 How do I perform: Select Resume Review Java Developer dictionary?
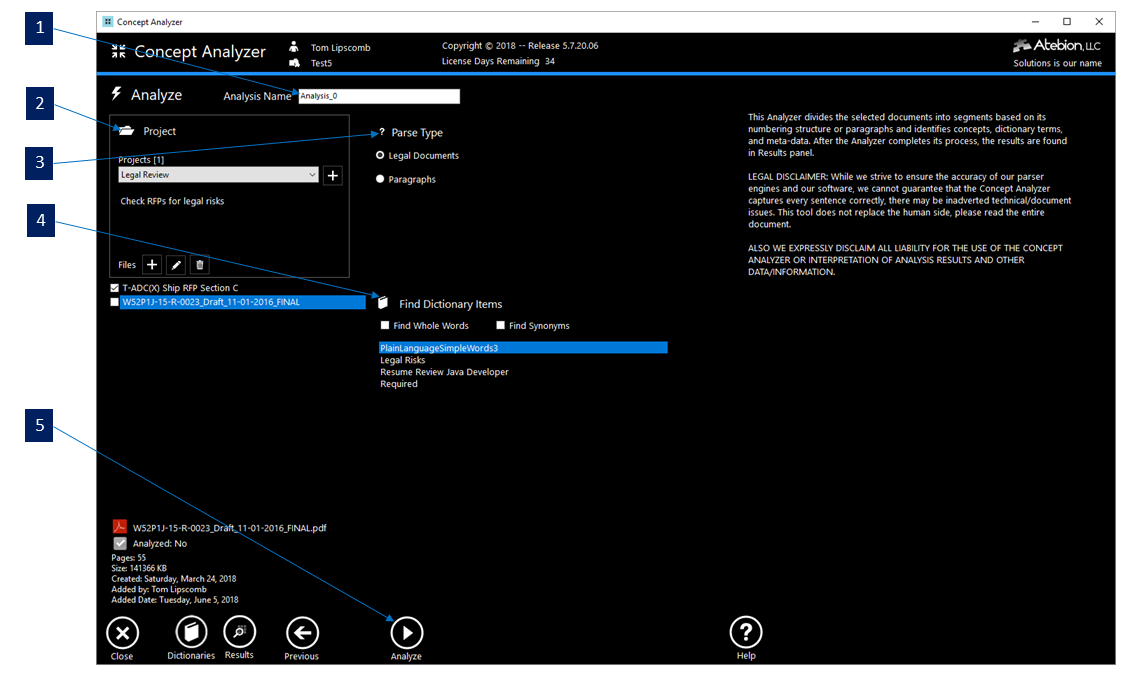pos(444,372)
